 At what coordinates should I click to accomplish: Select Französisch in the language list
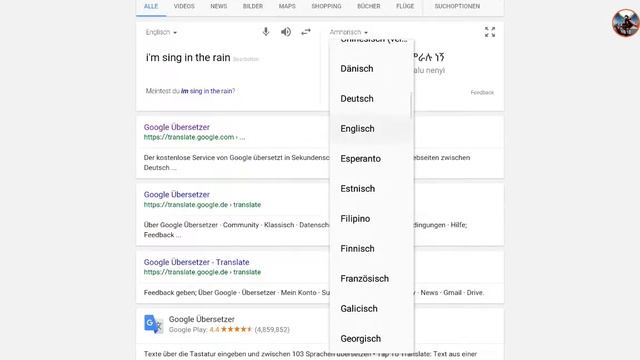tap(371, 279)
